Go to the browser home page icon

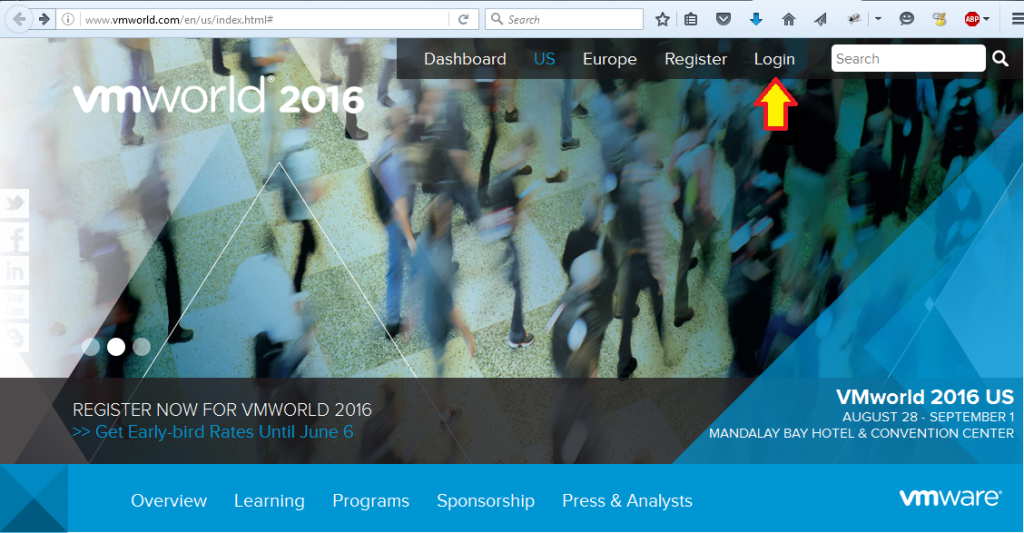788,19
